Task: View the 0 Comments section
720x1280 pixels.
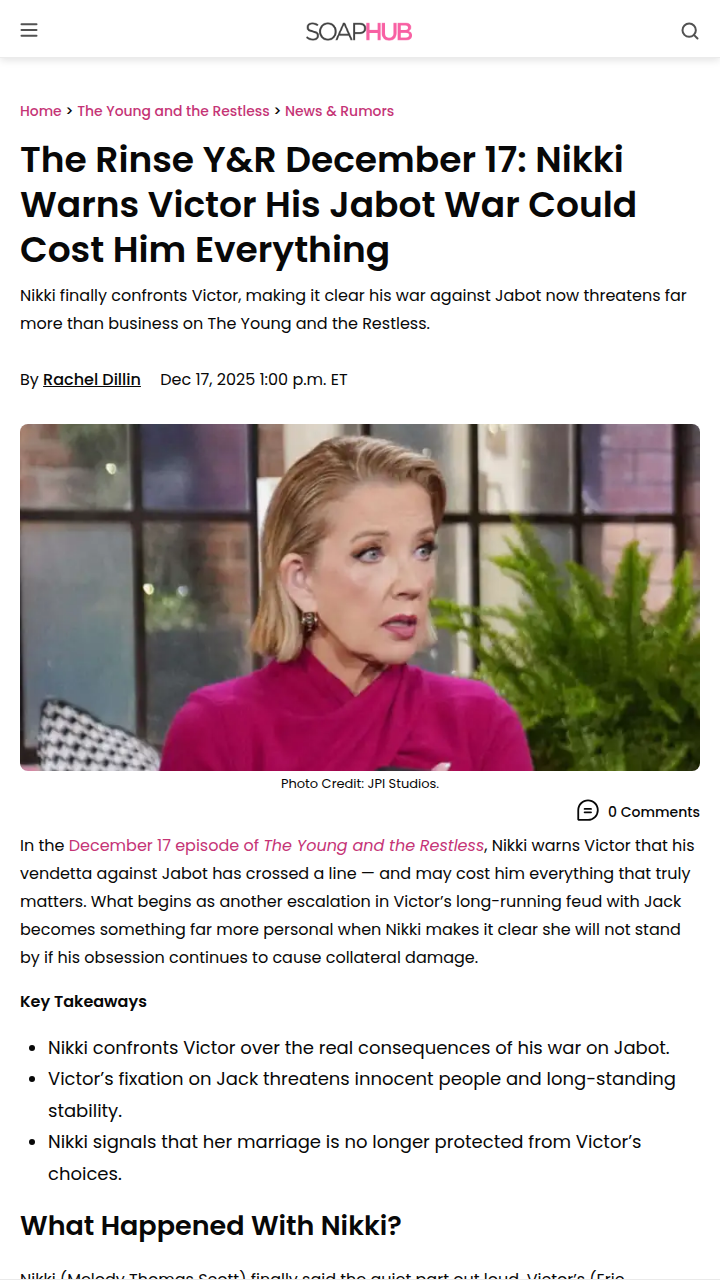Action: (x=654, y=812)
